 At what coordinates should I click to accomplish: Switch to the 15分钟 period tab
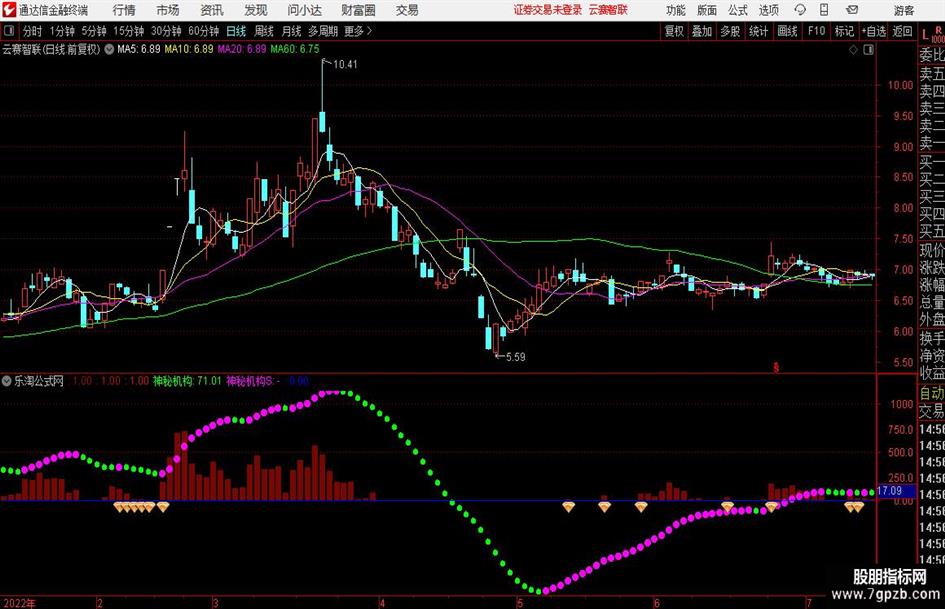click(x=129, y=31)
